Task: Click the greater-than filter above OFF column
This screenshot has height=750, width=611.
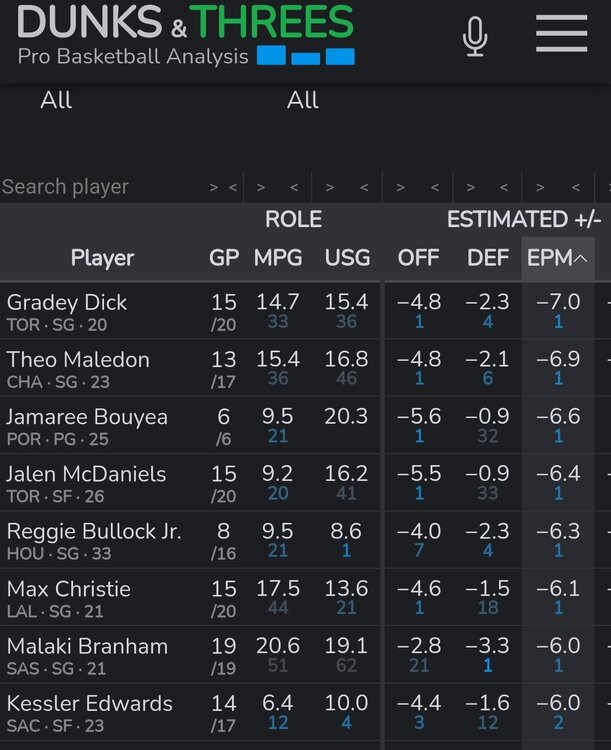Action: [x=401, y=187]
